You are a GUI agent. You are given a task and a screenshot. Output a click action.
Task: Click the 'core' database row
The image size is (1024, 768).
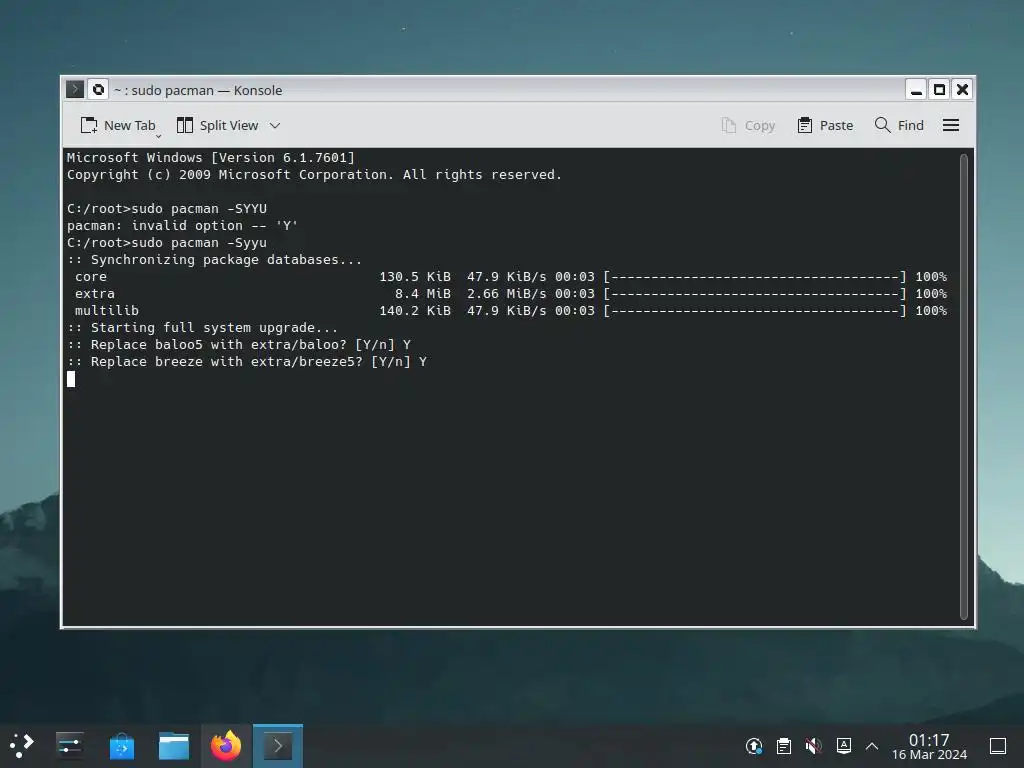coord(511,277)
